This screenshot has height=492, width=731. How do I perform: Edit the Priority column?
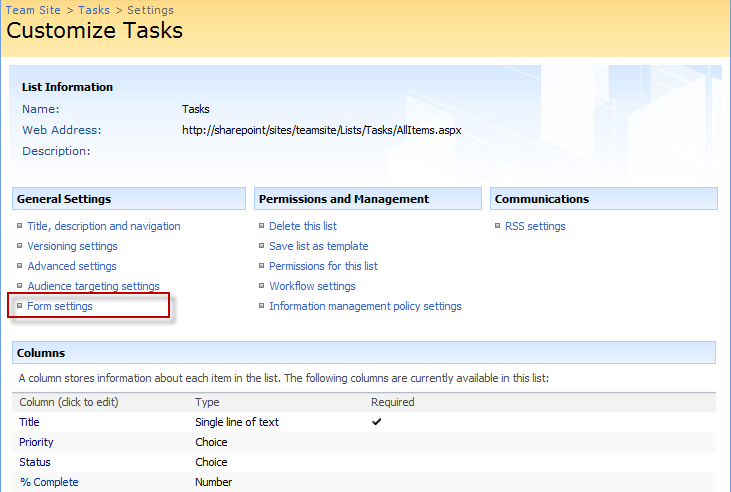click(36, 442)
